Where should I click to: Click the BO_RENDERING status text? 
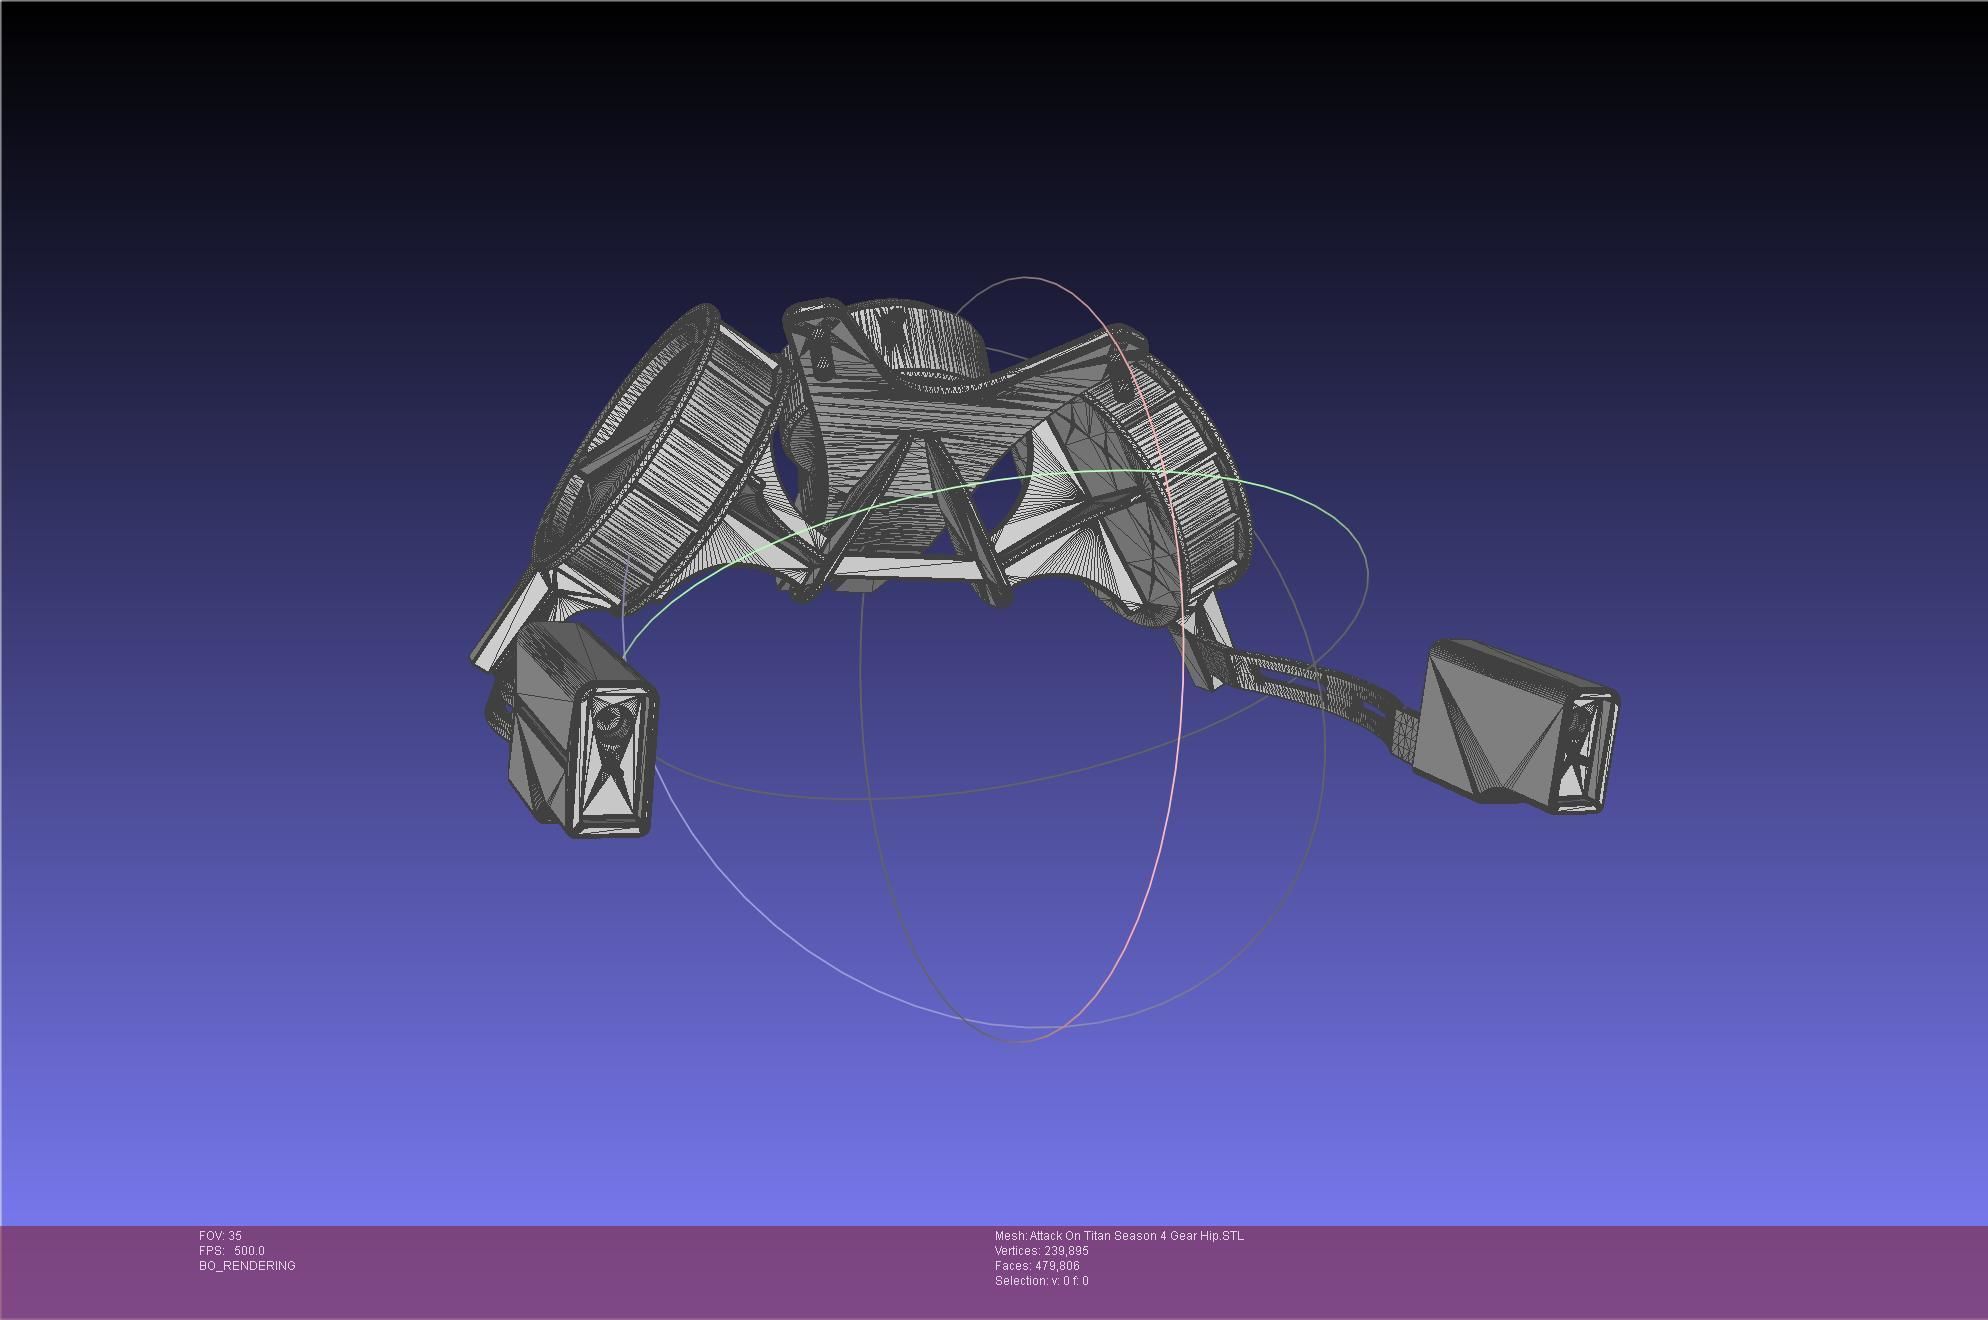(x=247, y=1266)
